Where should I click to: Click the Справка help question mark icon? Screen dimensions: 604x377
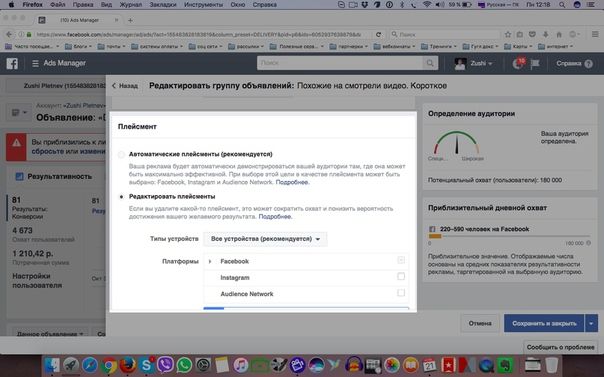click(x=589, y=64)
